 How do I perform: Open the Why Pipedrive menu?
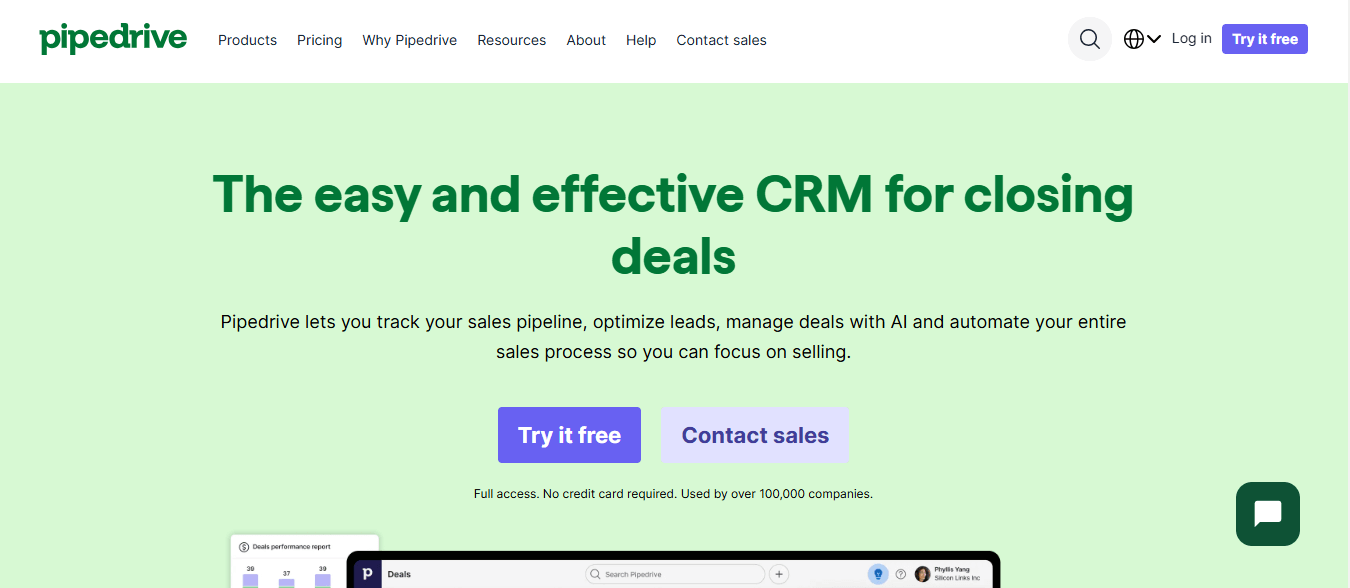pyautogui.click(x=410, y=40)
